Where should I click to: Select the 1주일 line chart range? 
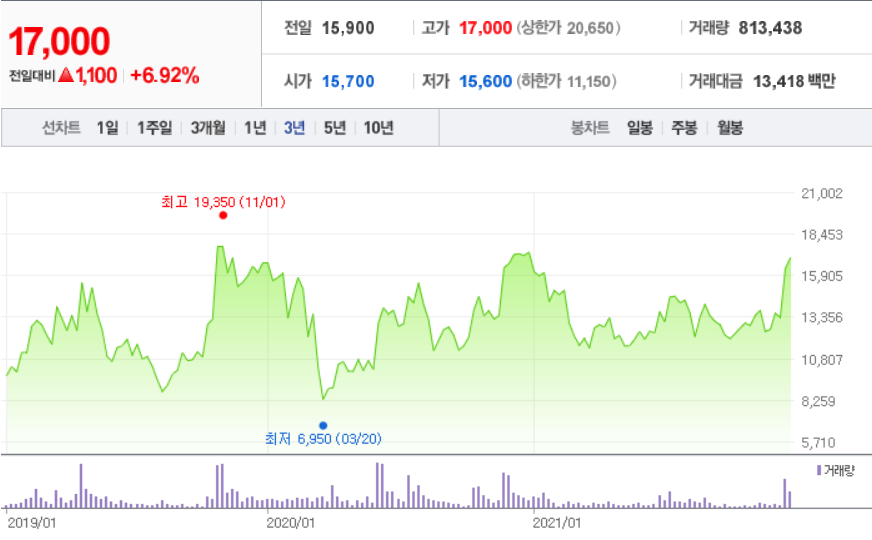pos(155,128)
